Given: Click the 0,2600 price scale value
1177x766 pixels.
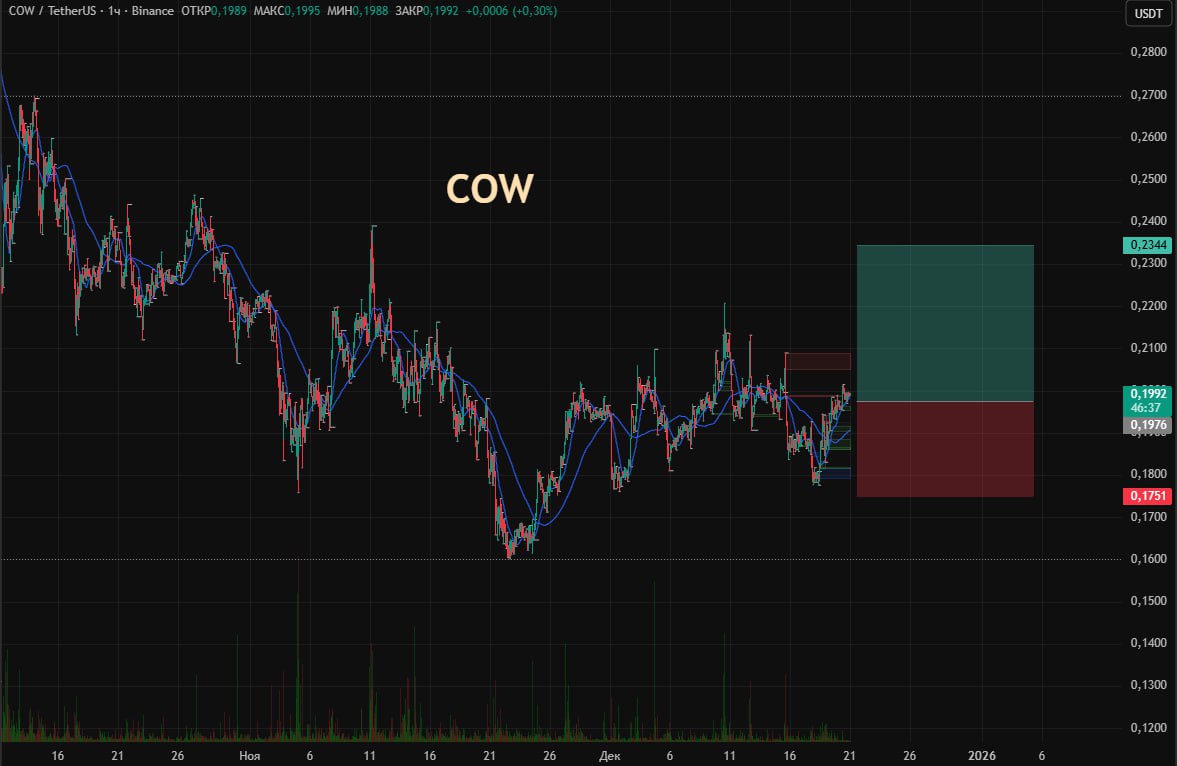Looking at the screenshot, I should coord(1148,137).
